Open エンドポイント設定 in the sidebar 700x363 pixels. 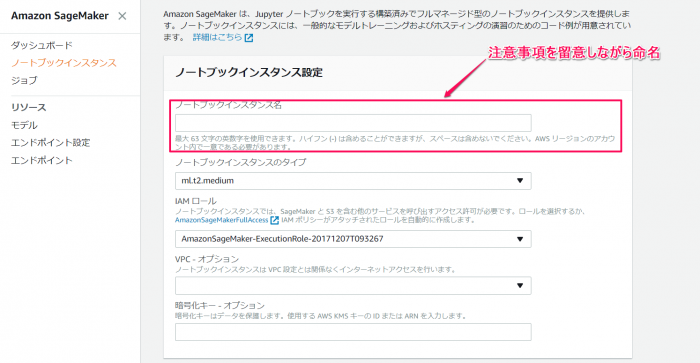50,142
